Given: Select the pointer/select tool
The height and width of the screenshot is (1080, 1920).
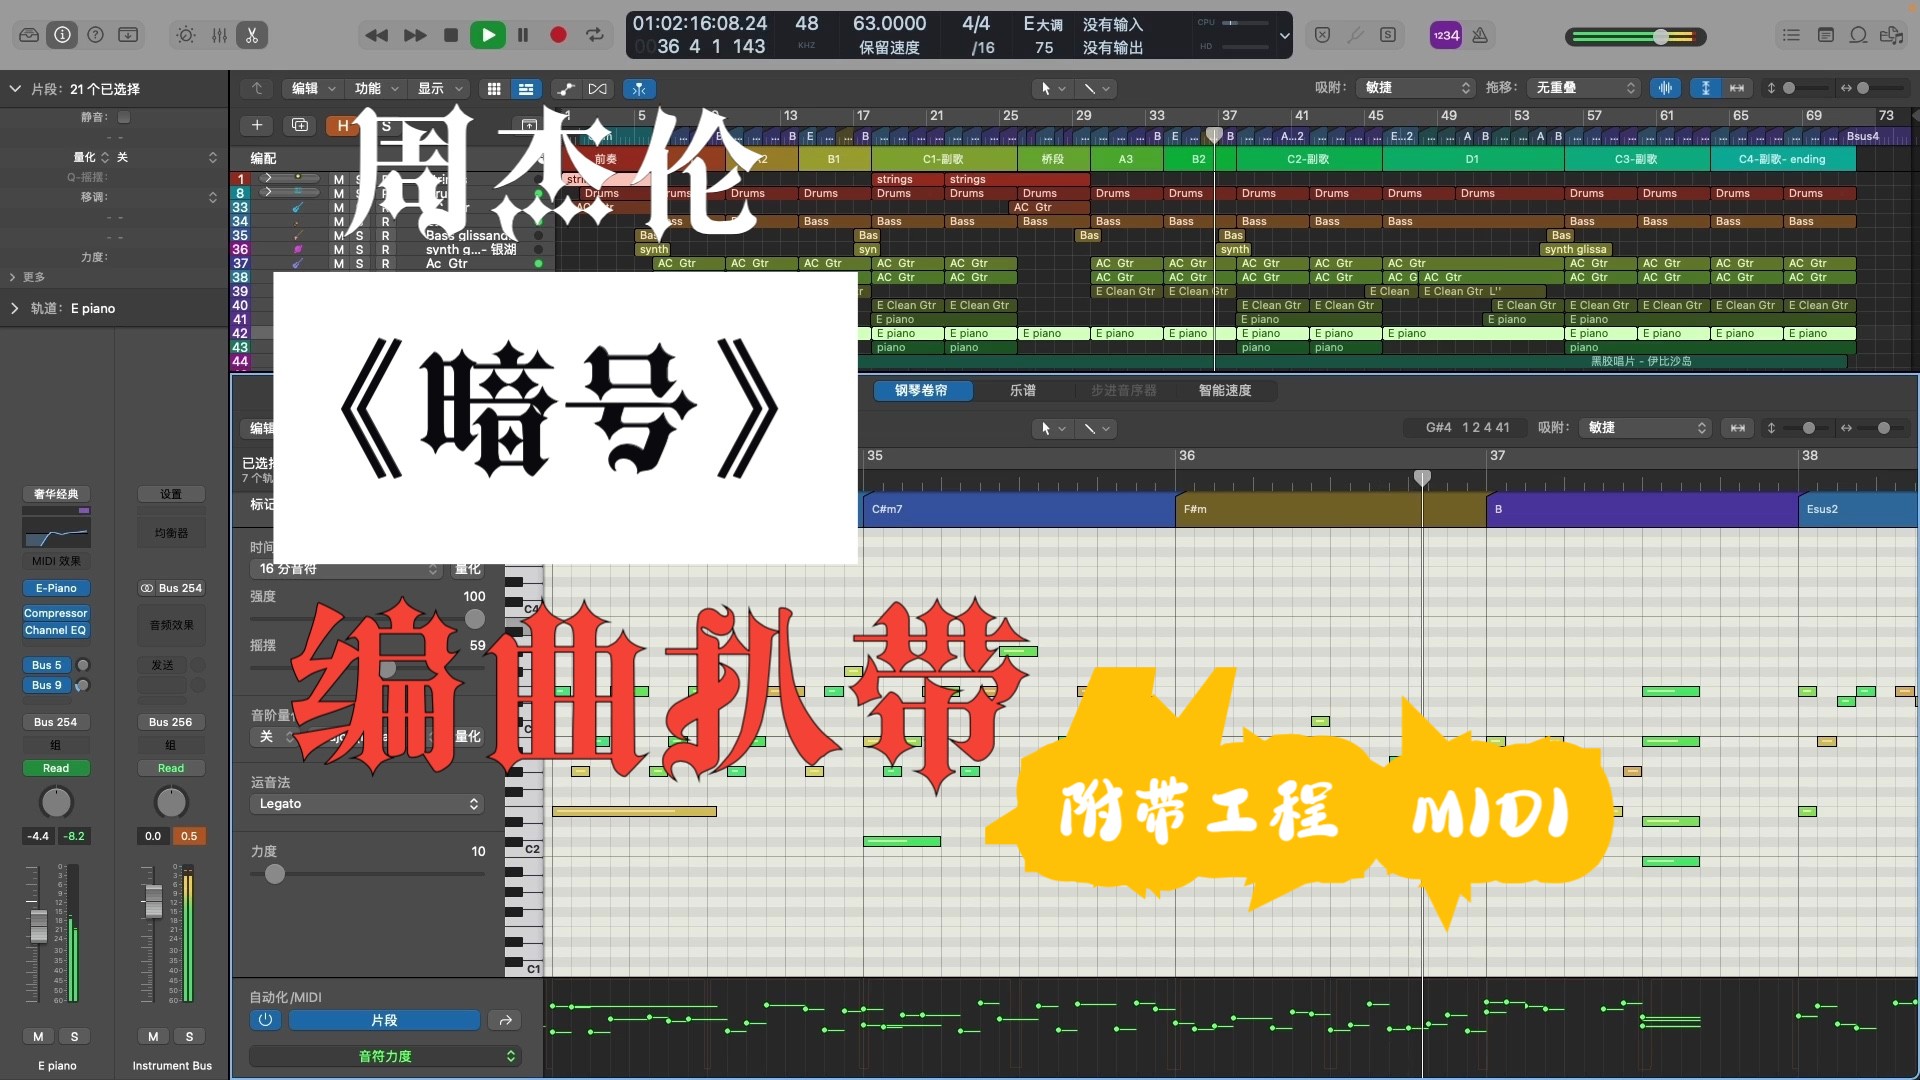Looking at the screenshot, I should 1046,88.
